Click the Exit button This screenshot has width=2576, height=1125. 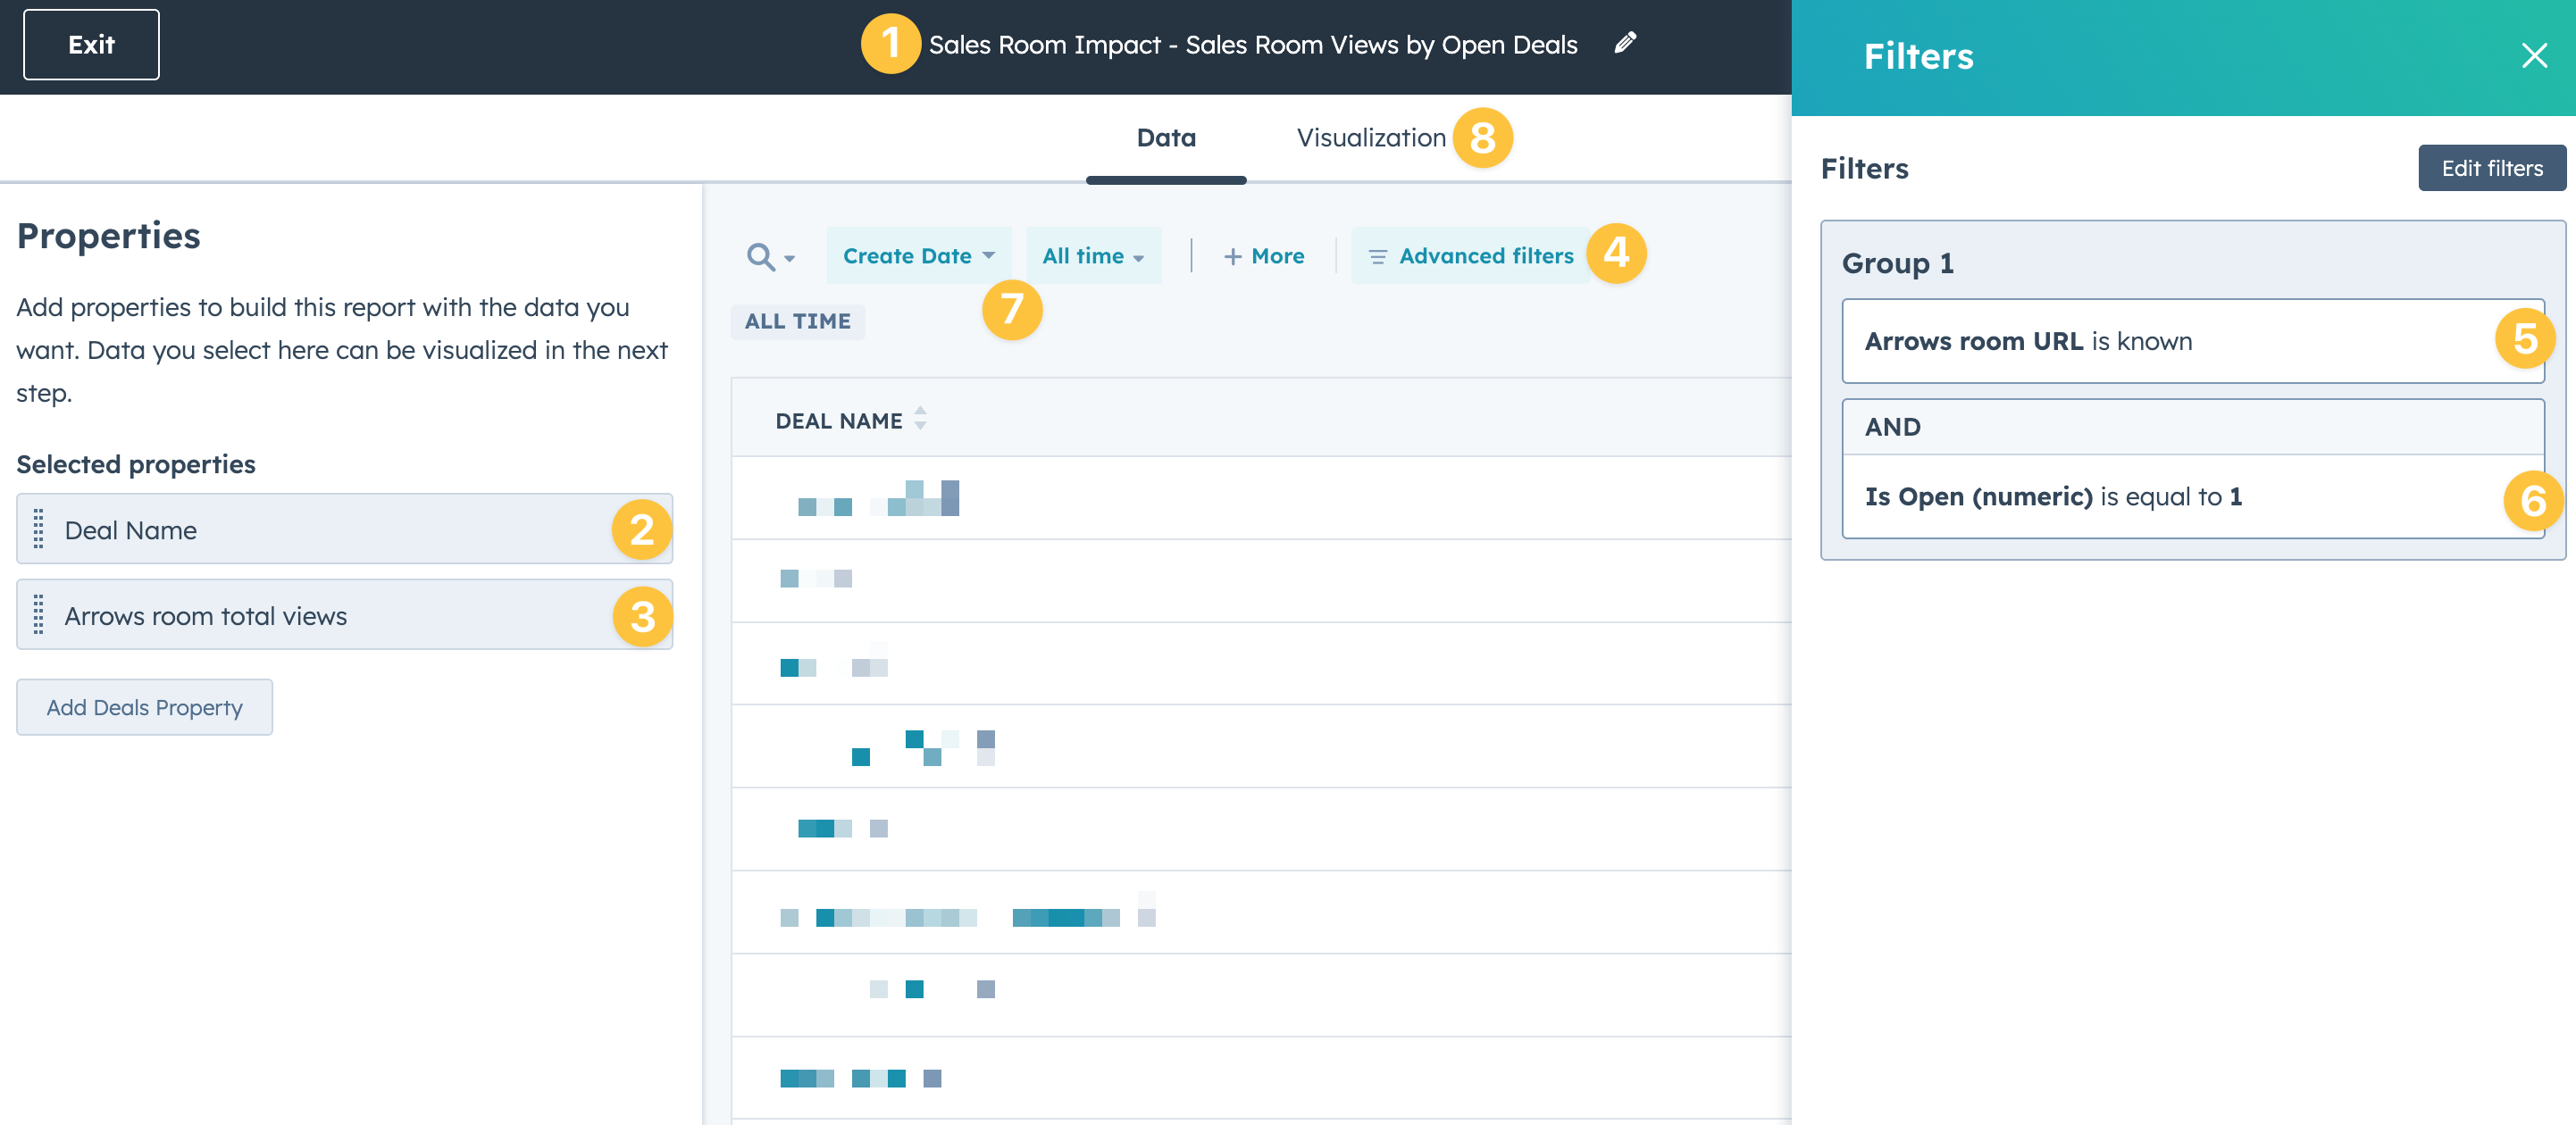pos(91,45)
